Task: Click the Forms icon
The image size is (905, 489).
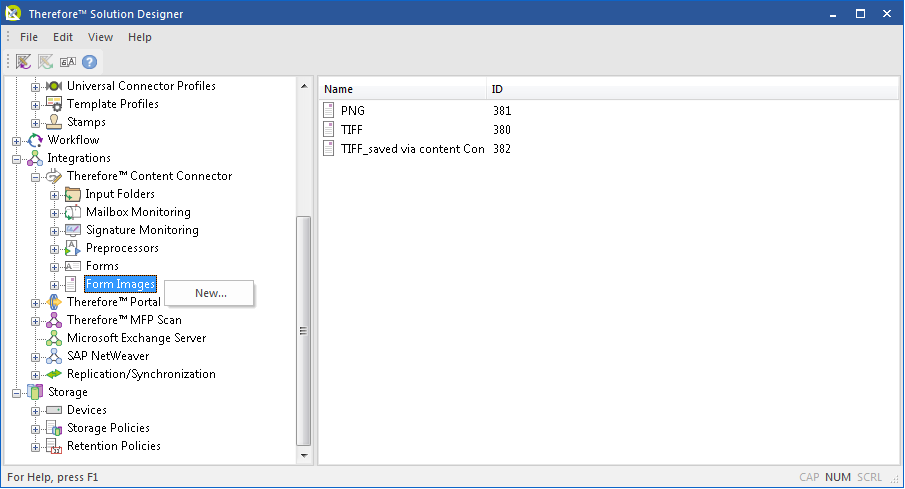Action: pos(73,266)
